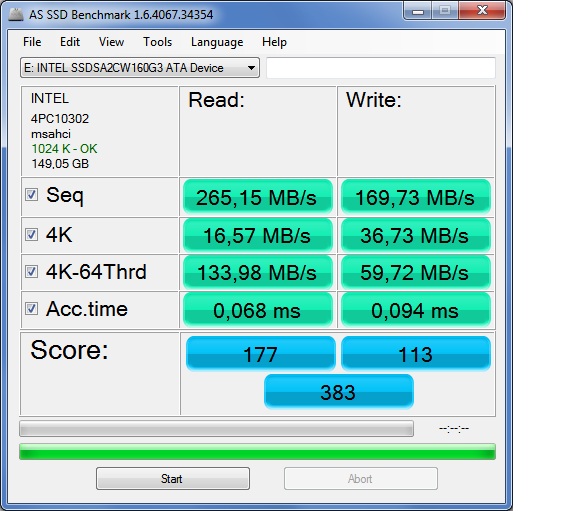Click the read score 177

(260, 354)
